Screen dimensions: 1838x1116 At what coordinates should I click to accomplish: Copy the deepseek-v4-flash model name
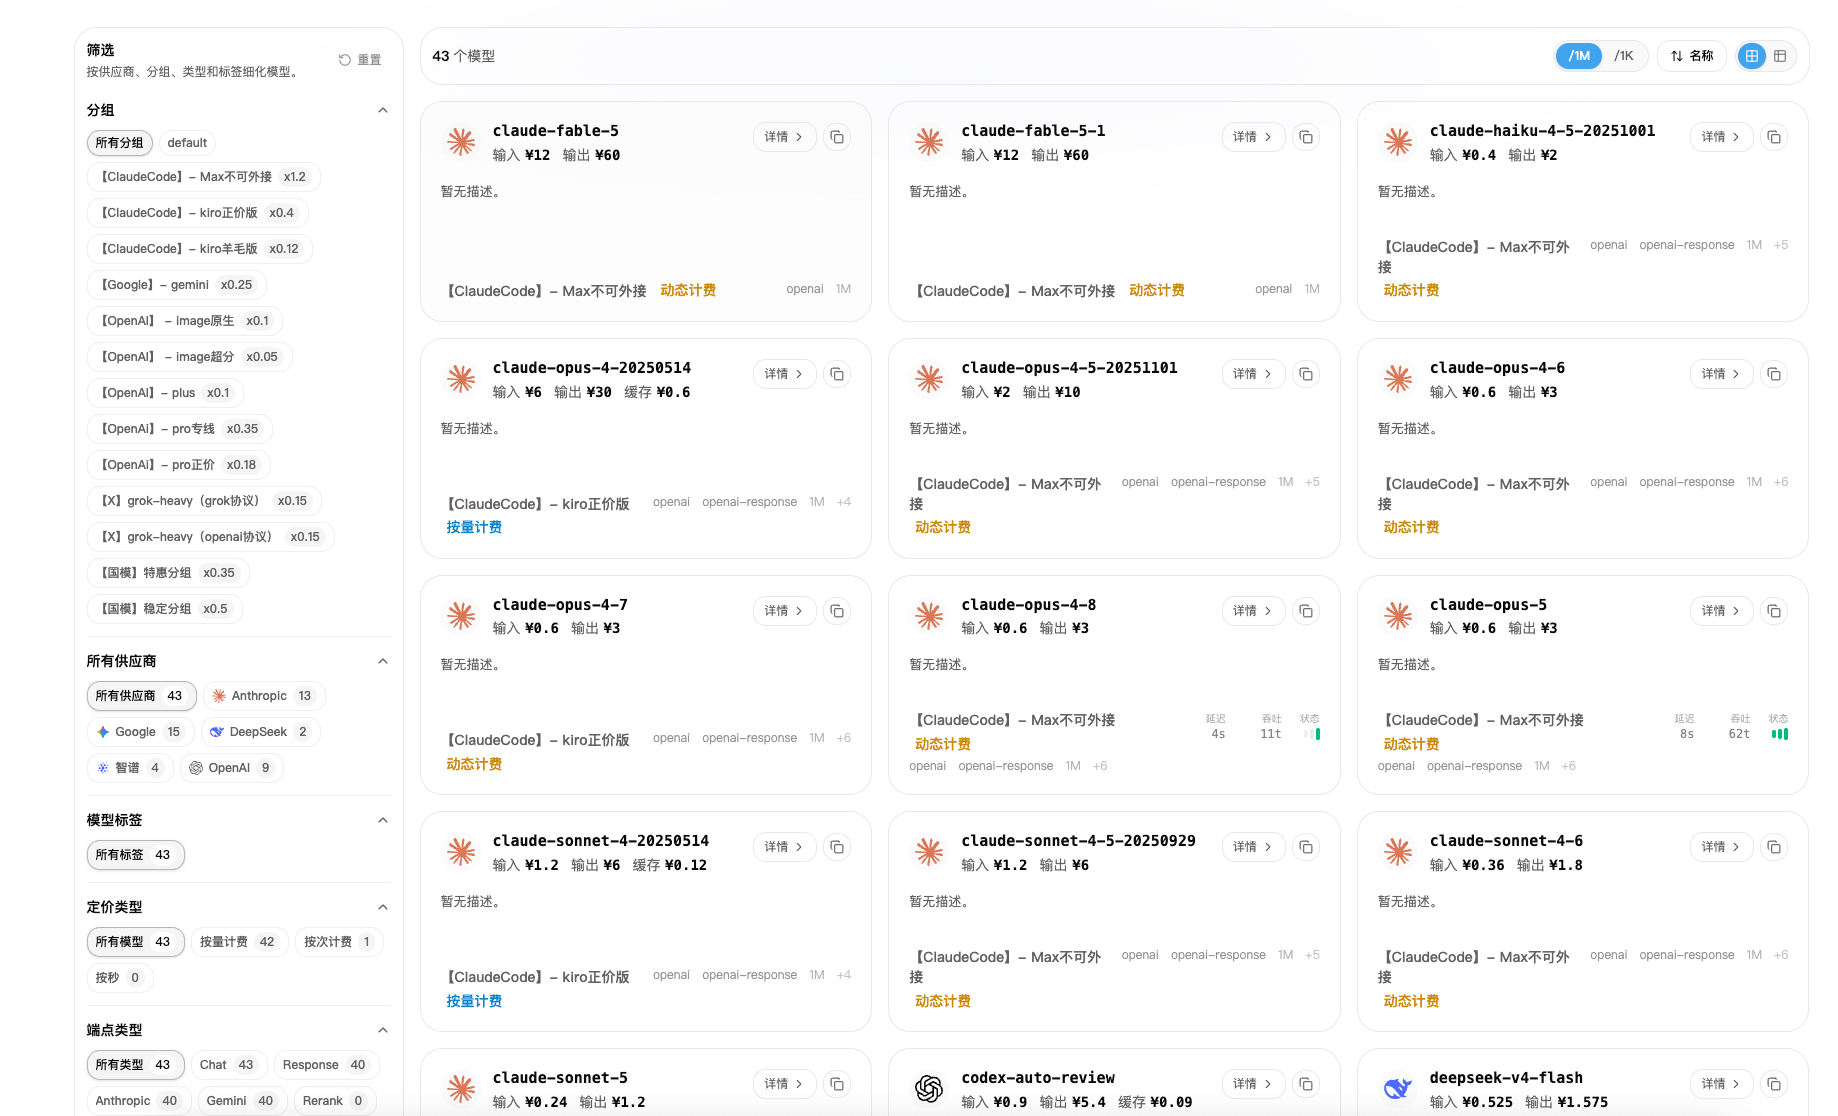[1774, 1084]
